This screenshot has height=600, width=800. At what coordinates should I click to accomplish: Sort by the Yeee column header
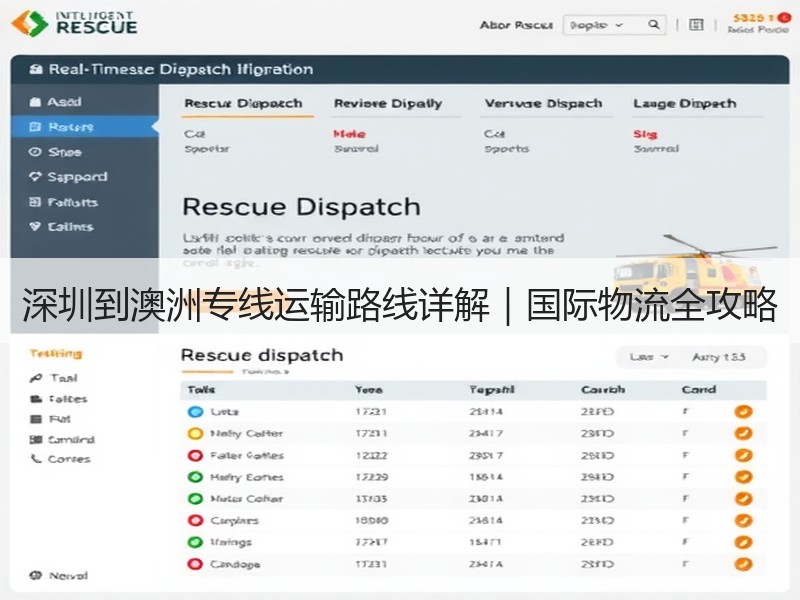coord(369,390)
